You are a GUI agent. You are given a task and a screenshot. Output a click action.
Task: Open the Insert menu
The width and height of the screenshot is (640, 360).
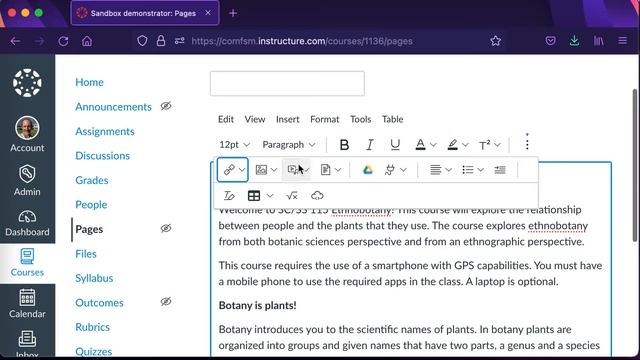pyautogui.click(x=287, y=119)
